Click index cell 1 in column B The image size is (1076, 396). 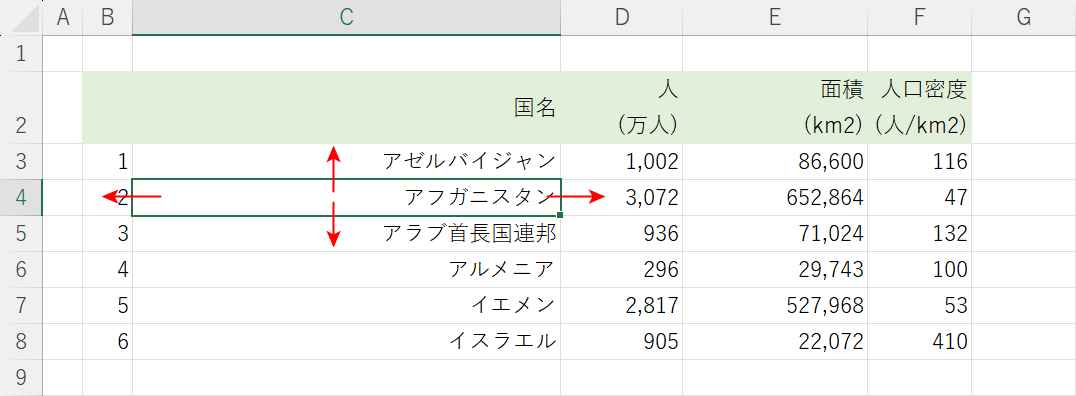point(107,161)
